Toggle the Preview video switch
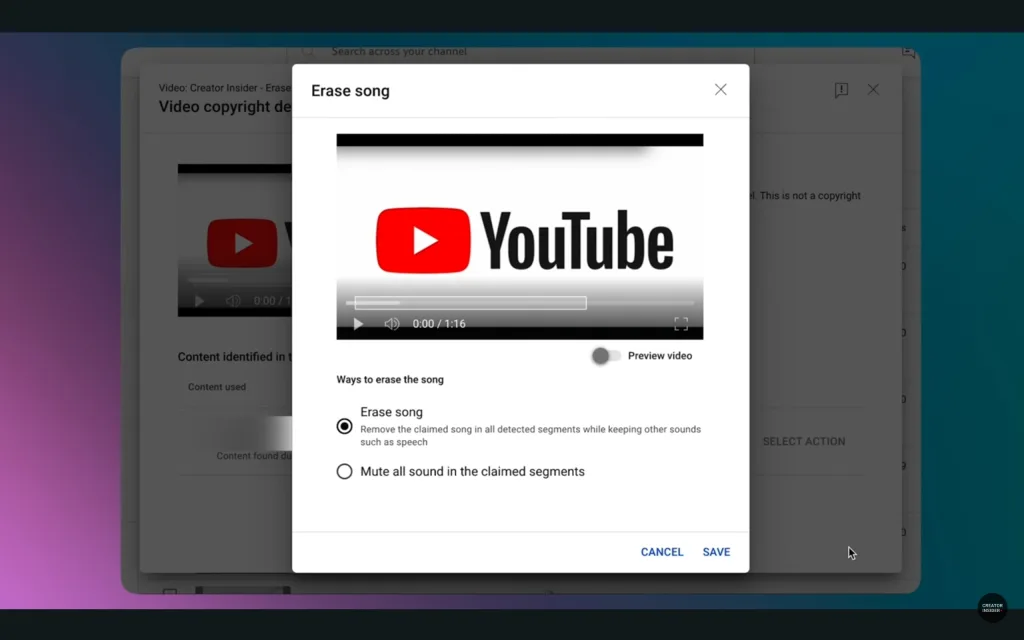 [x=606, y=356]
